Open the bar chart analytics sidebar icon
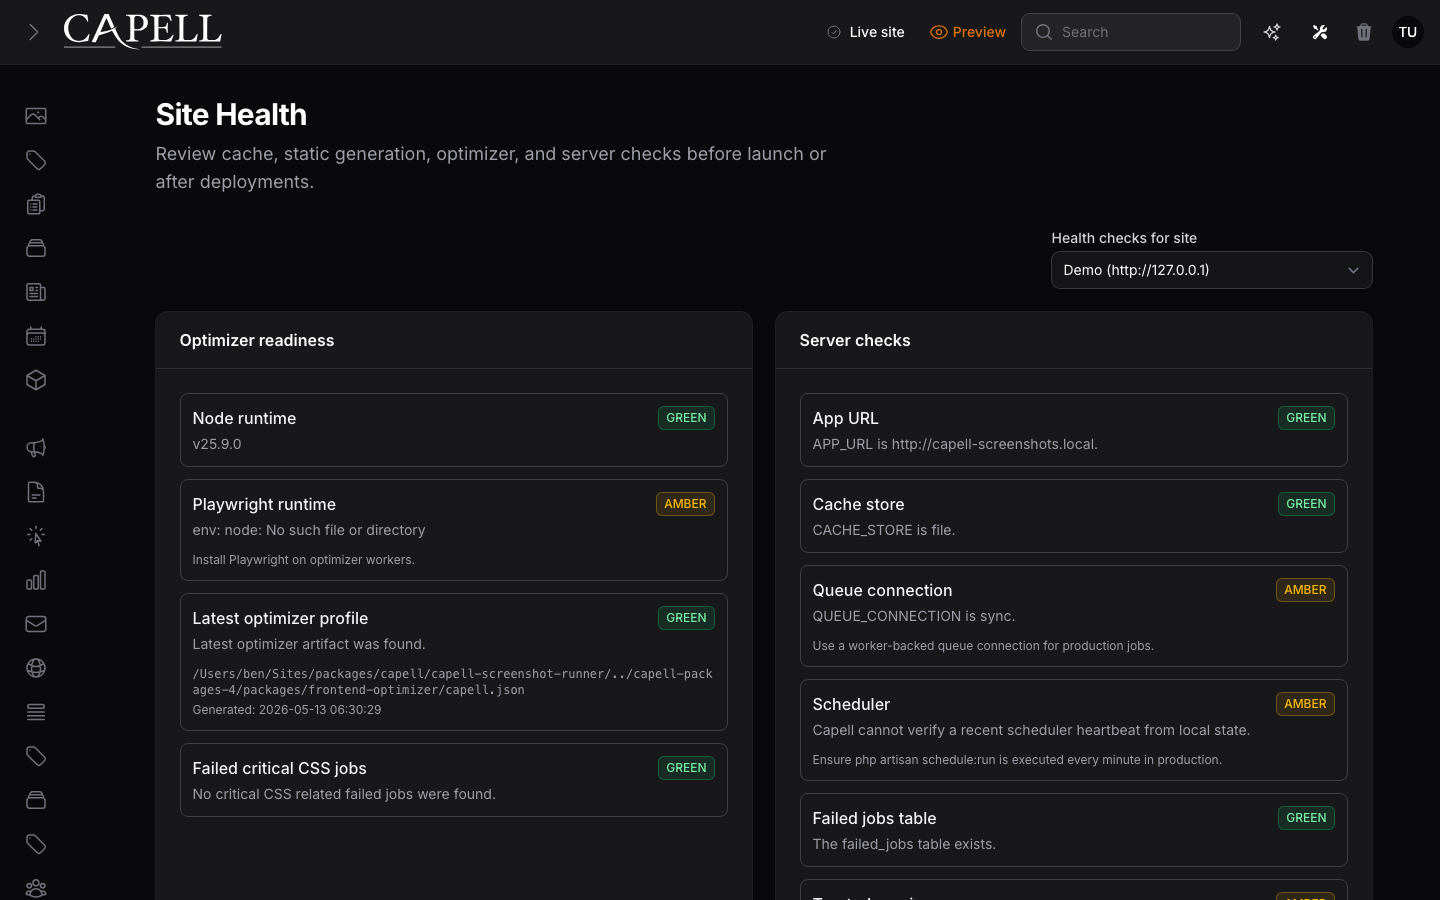Viewport: 1440px width, 900px height. click(x=36, y=580)
